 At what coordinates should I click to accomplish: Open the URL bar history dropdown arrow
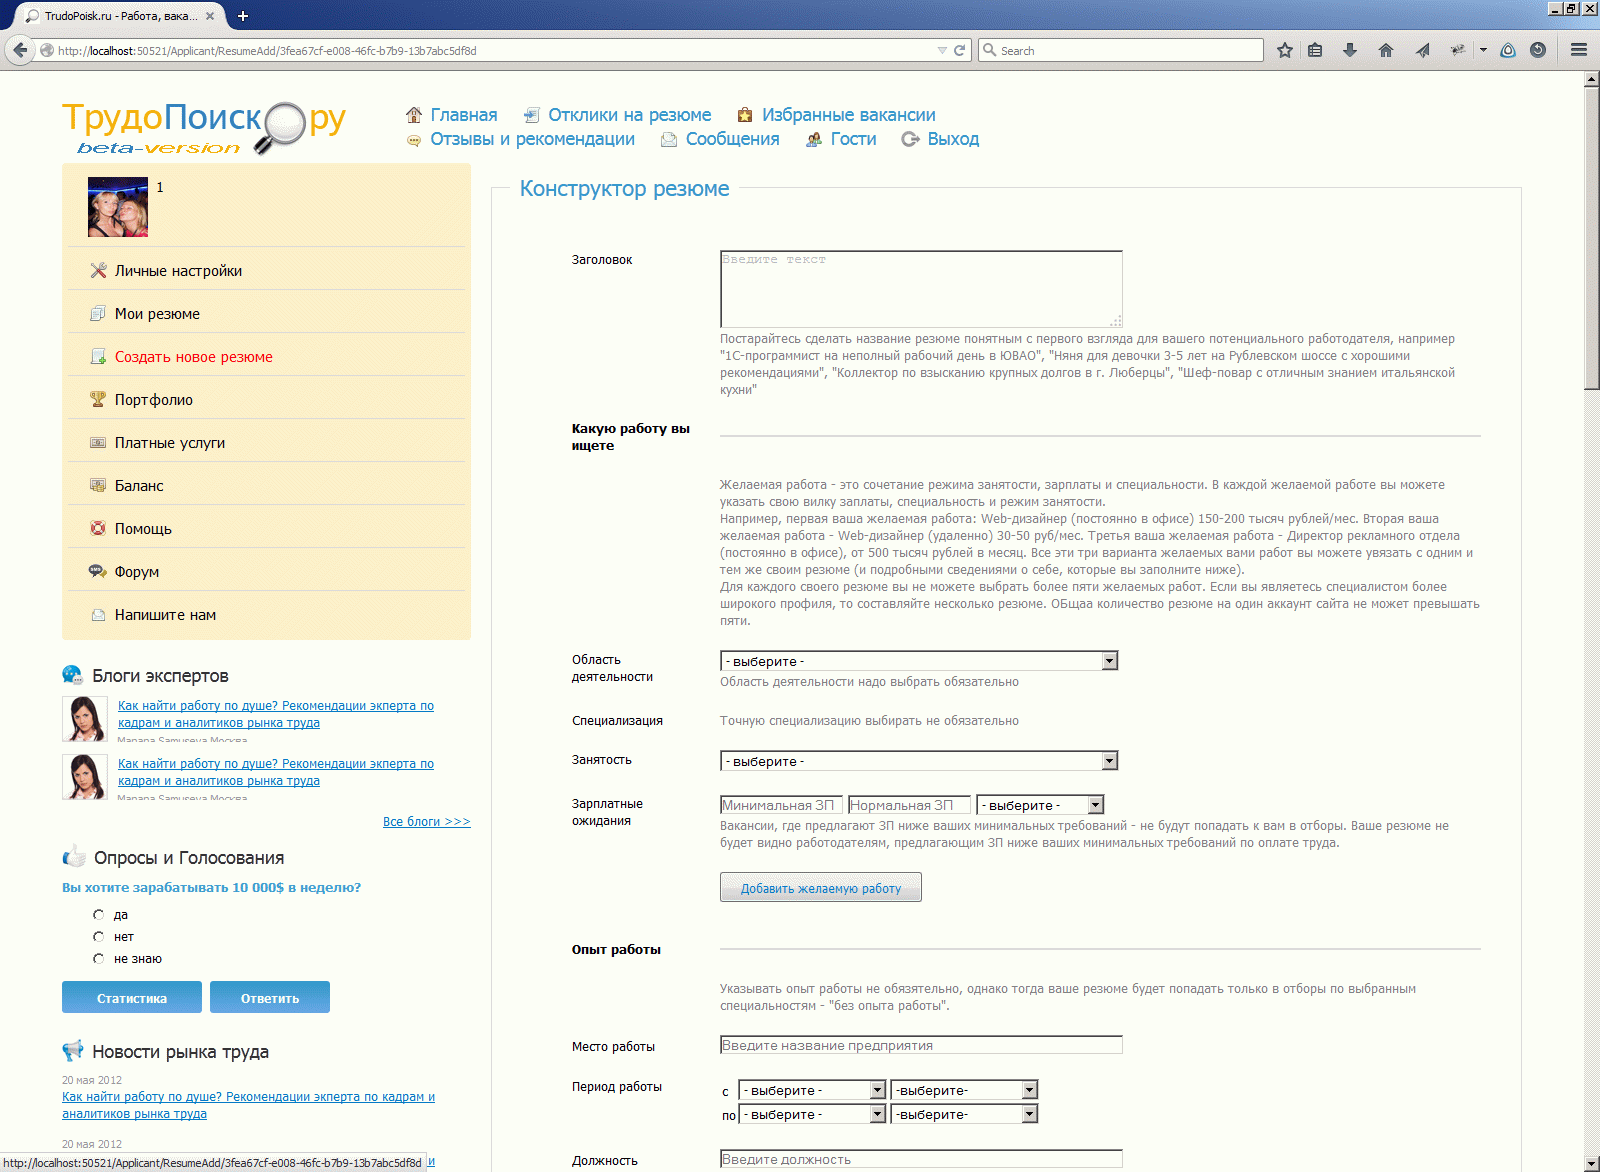click(942, 50)
